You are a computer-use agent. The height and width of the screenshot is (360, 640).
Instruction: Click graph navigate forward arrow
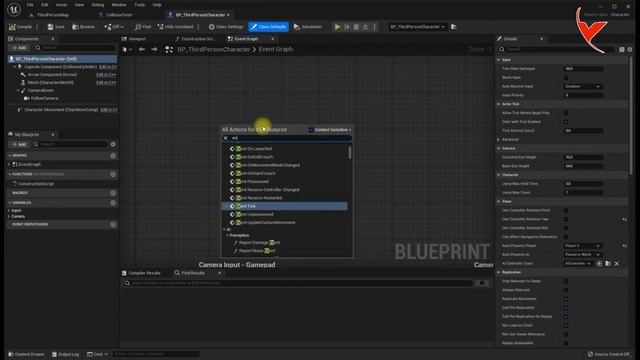pos(154,49)
